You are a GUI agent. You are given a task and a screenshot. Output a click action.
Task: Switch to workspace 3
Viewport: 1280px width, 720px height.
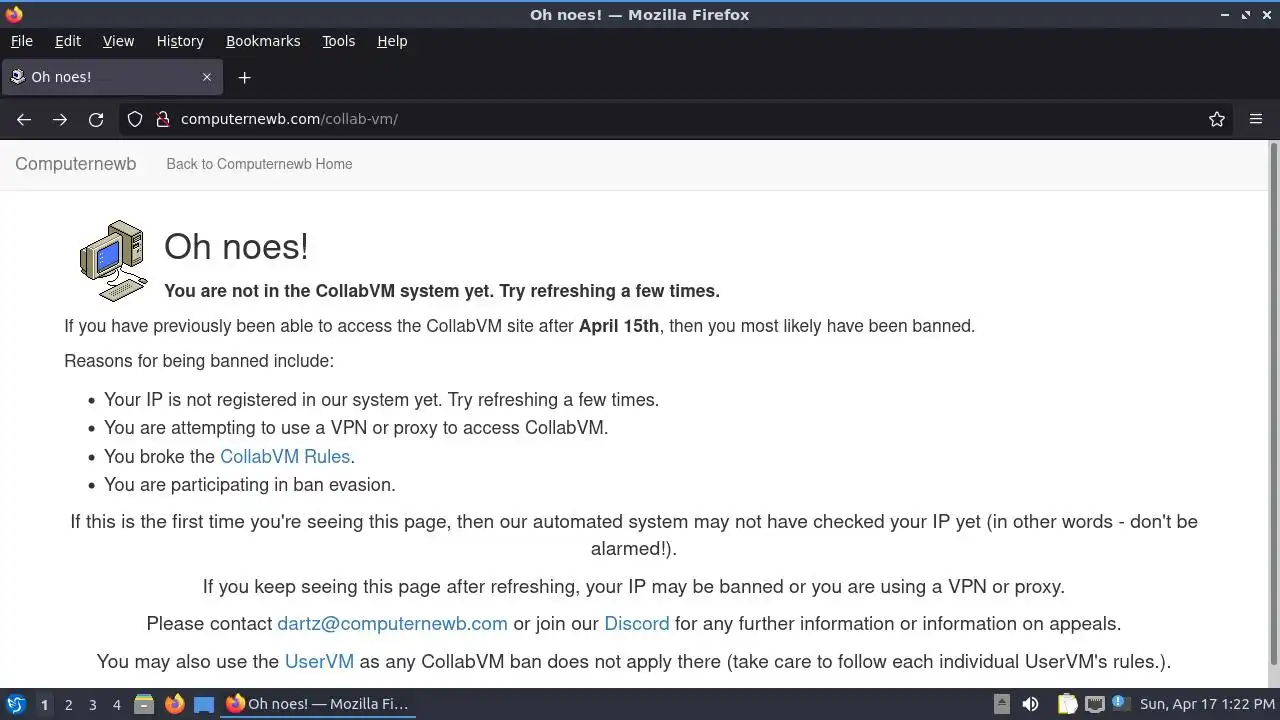point(92,705)
